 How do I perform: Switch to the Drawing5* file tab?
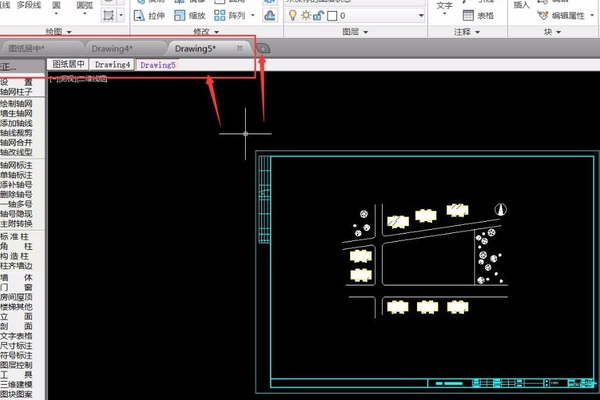195,49
